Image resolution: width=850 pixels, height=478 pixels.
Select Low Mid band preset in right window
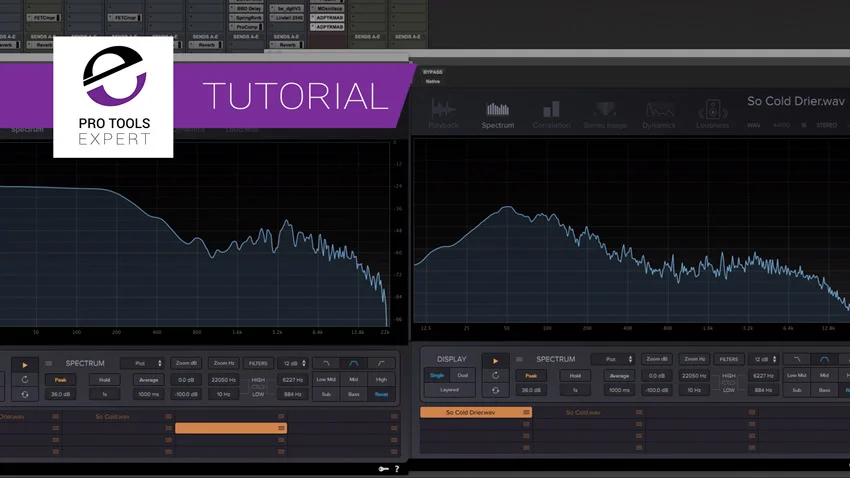(797, 375)
